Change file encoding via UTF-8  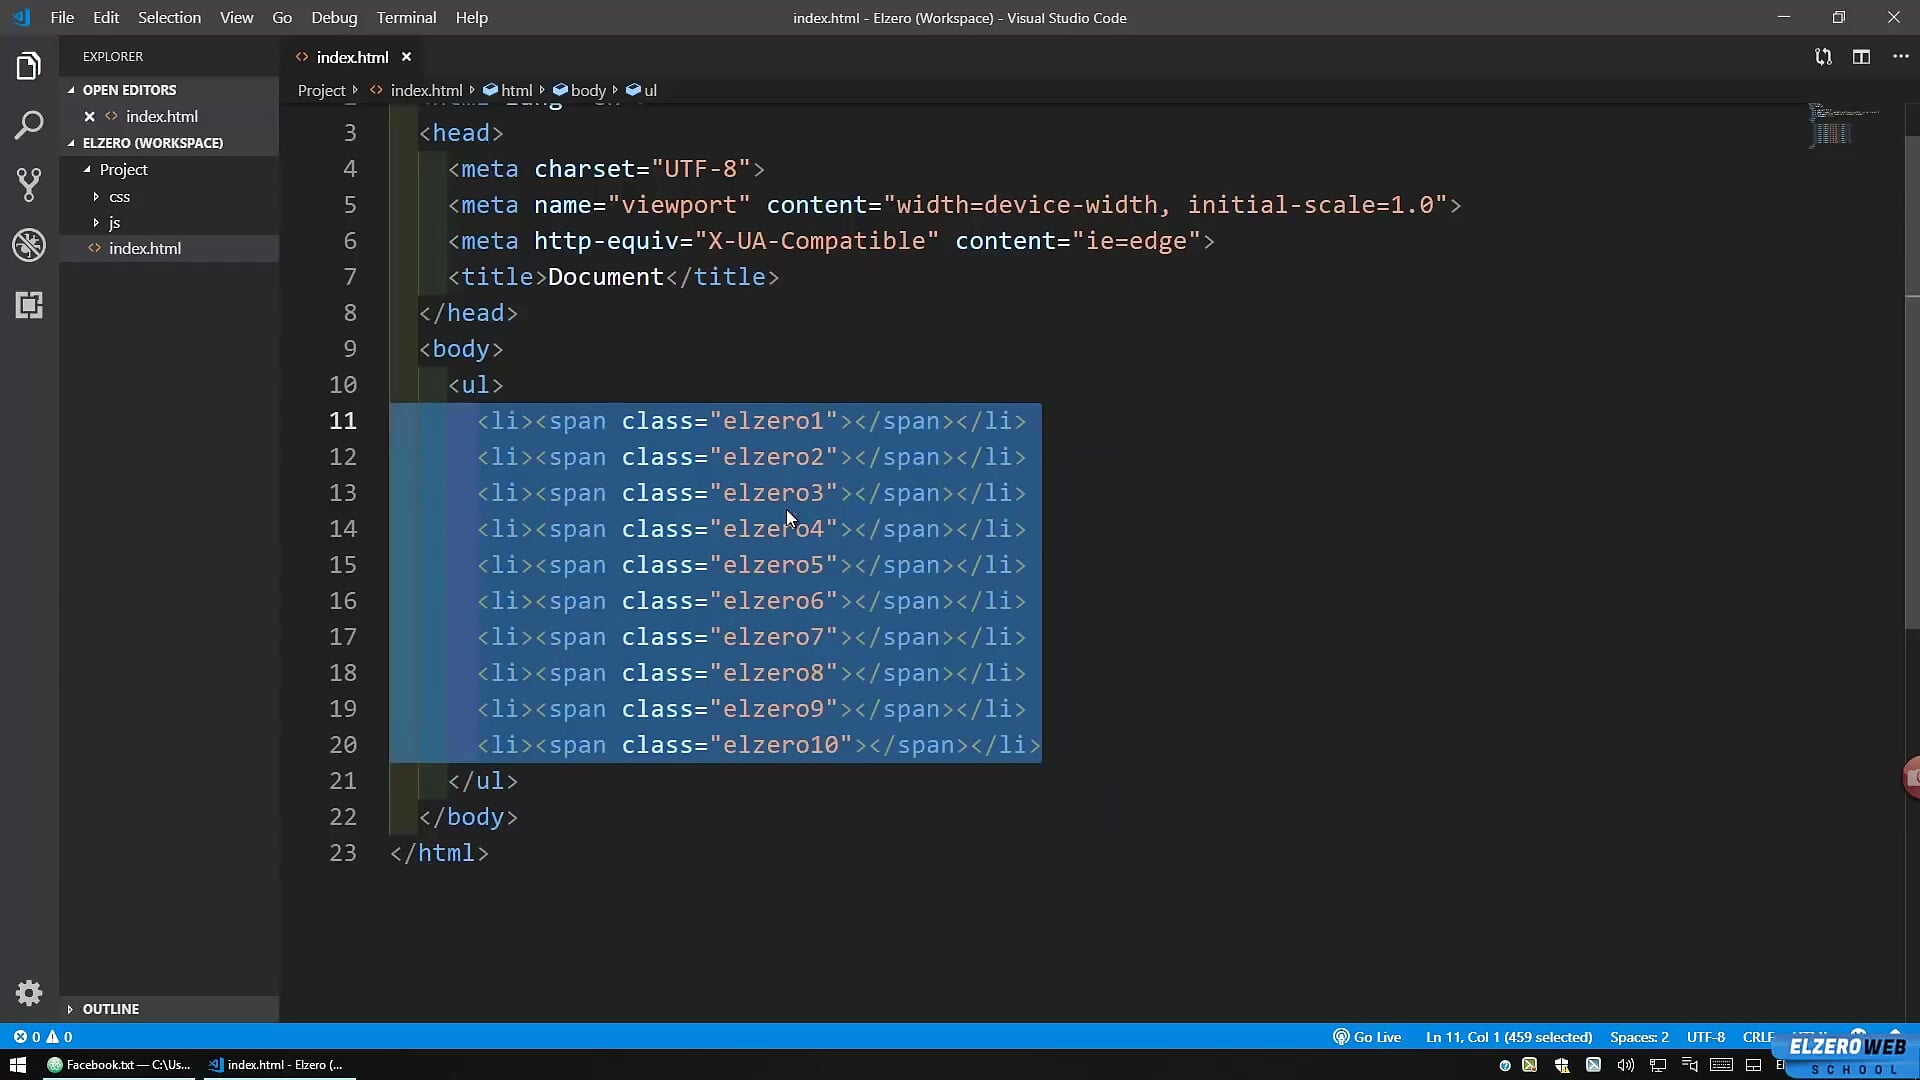click(1705, 1037)
